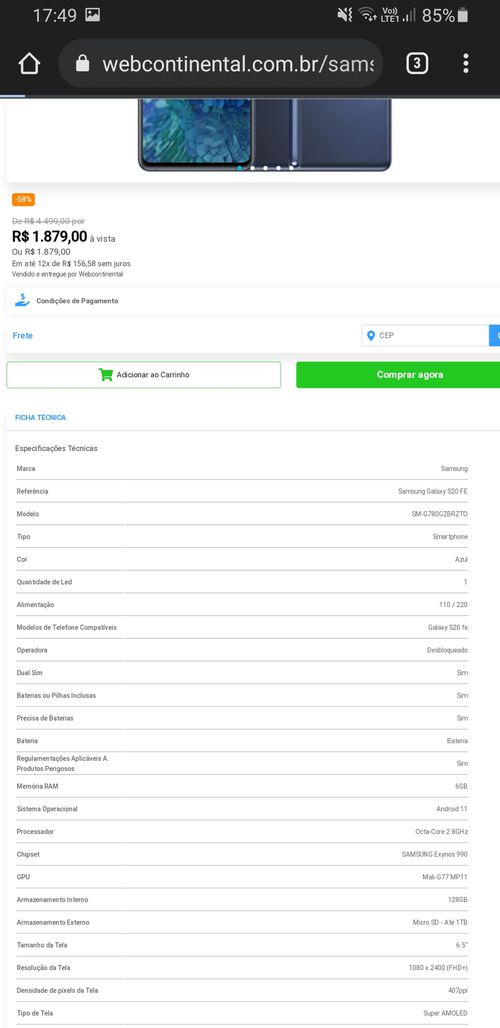Tap the location pin icon in CEP field
500x1028 pixels.
click(371, 336)
